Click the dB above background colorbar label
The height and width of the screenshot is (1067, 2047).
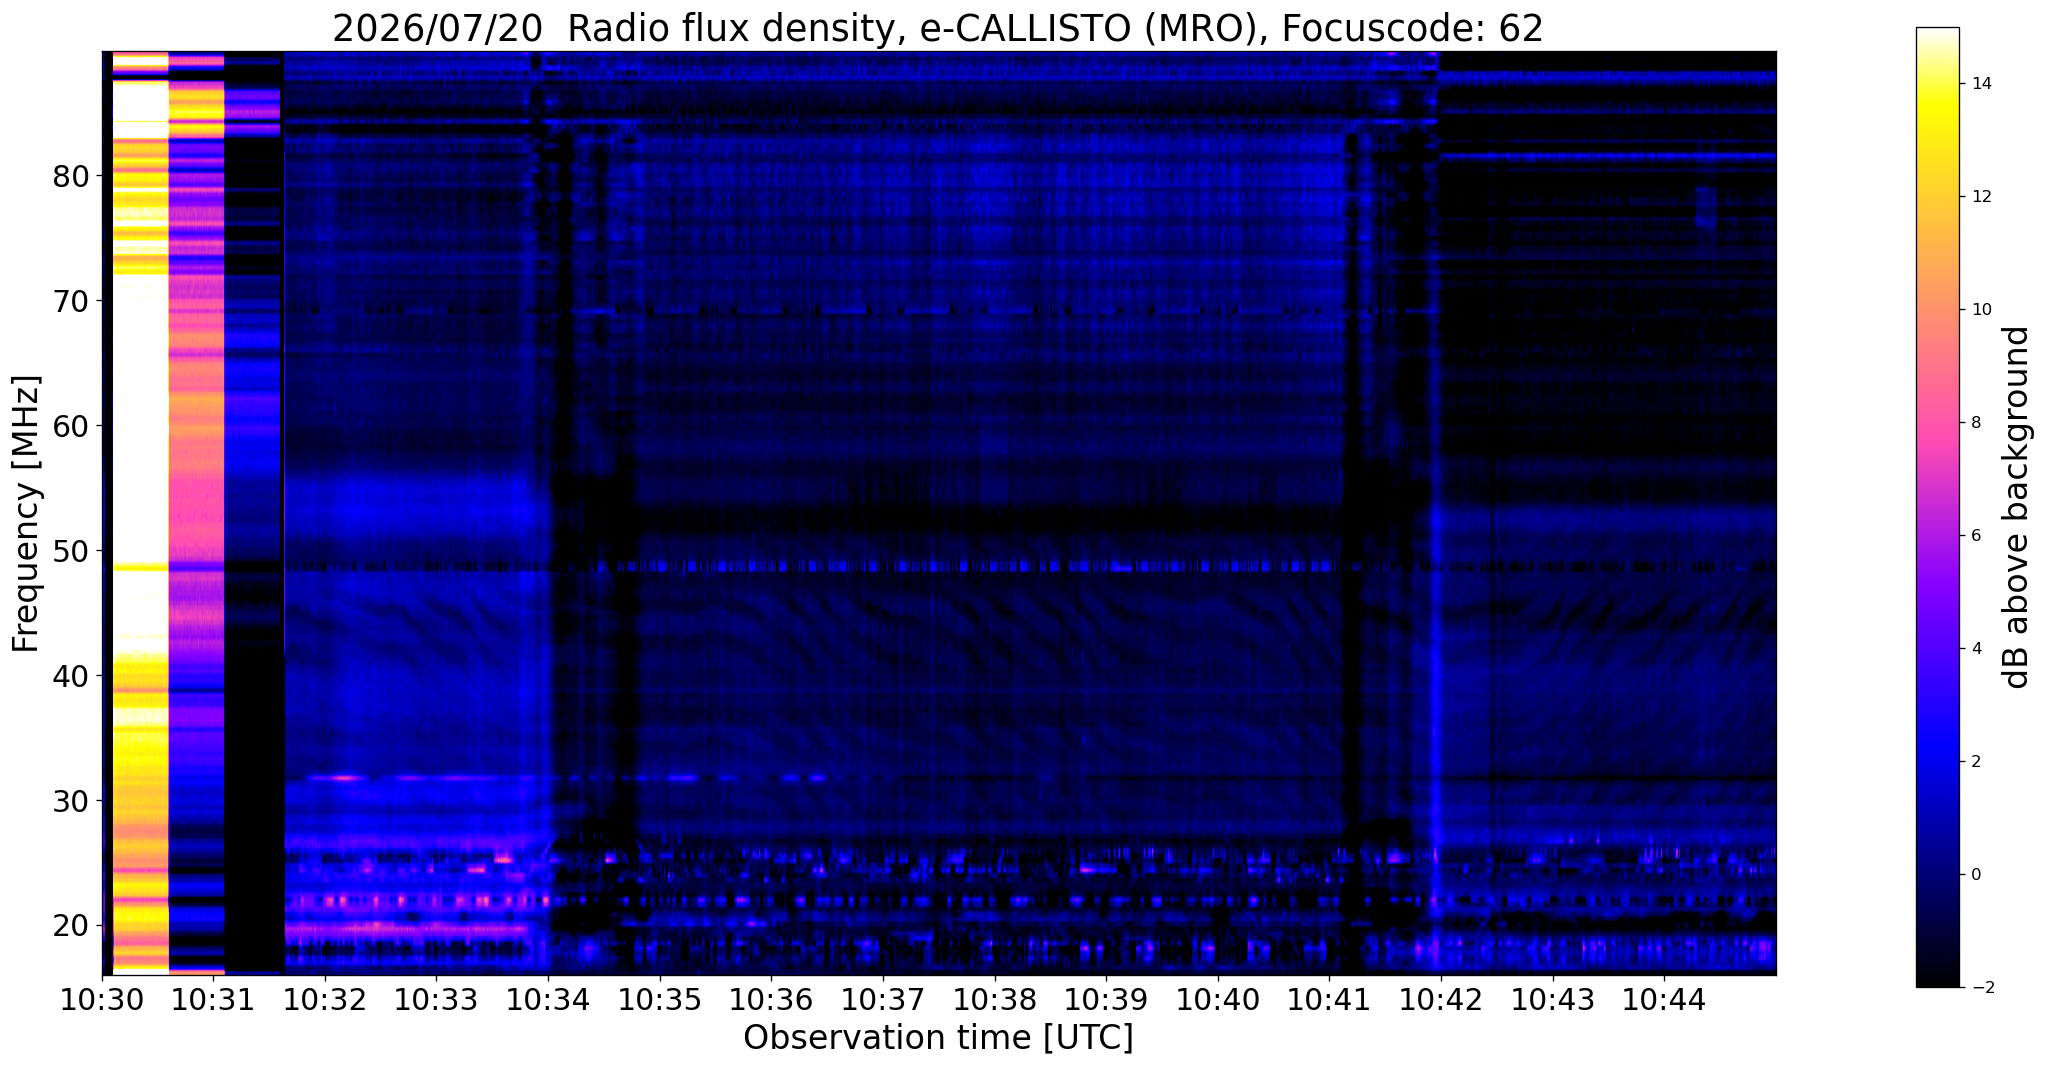coord(2017,507)
